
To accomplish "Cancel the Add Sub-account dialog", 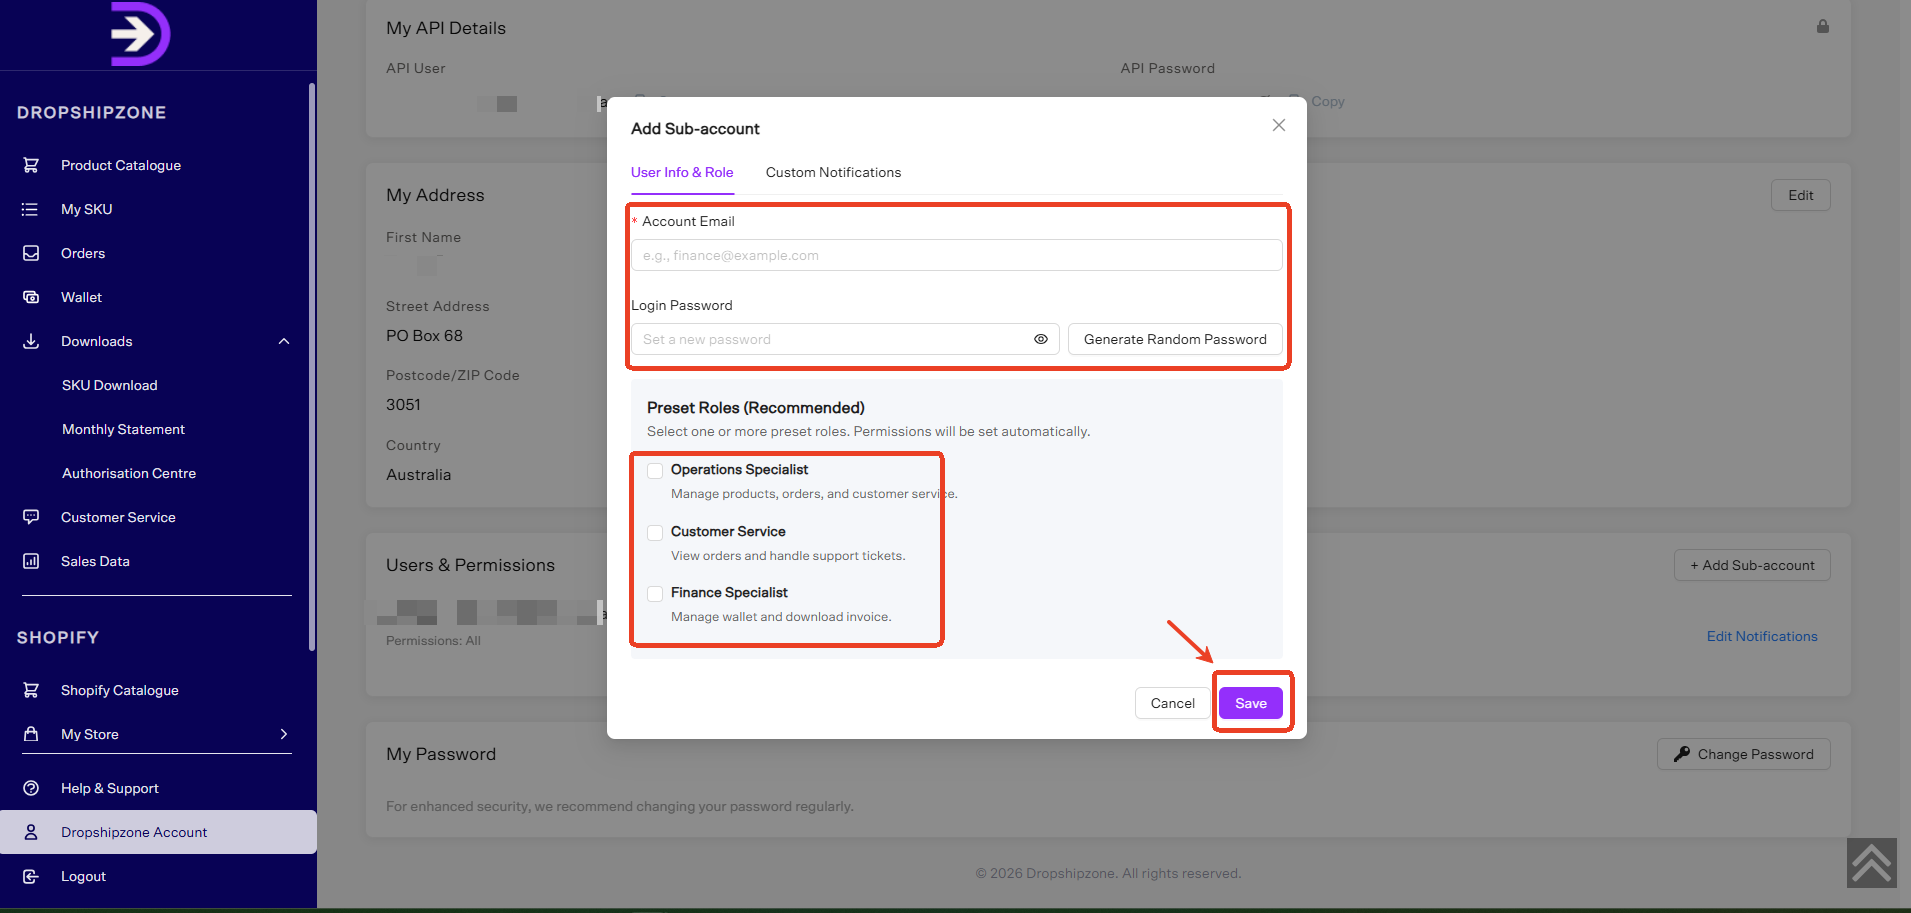I will 1172,703.
